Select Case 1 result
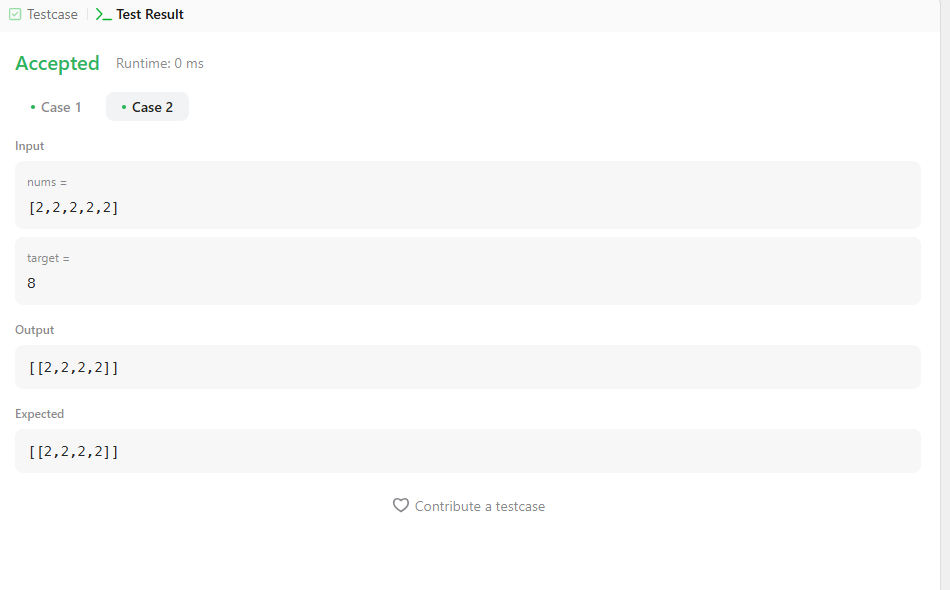The width and height of the screenshot is (950, 590). coord(56,107)
